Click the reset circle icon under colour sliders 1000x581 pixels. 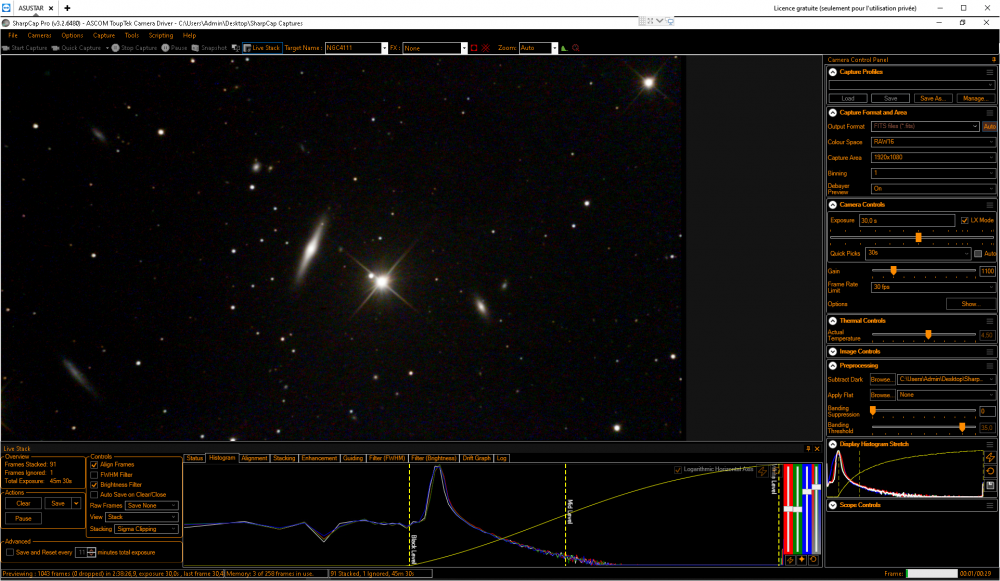click(813, 560)
